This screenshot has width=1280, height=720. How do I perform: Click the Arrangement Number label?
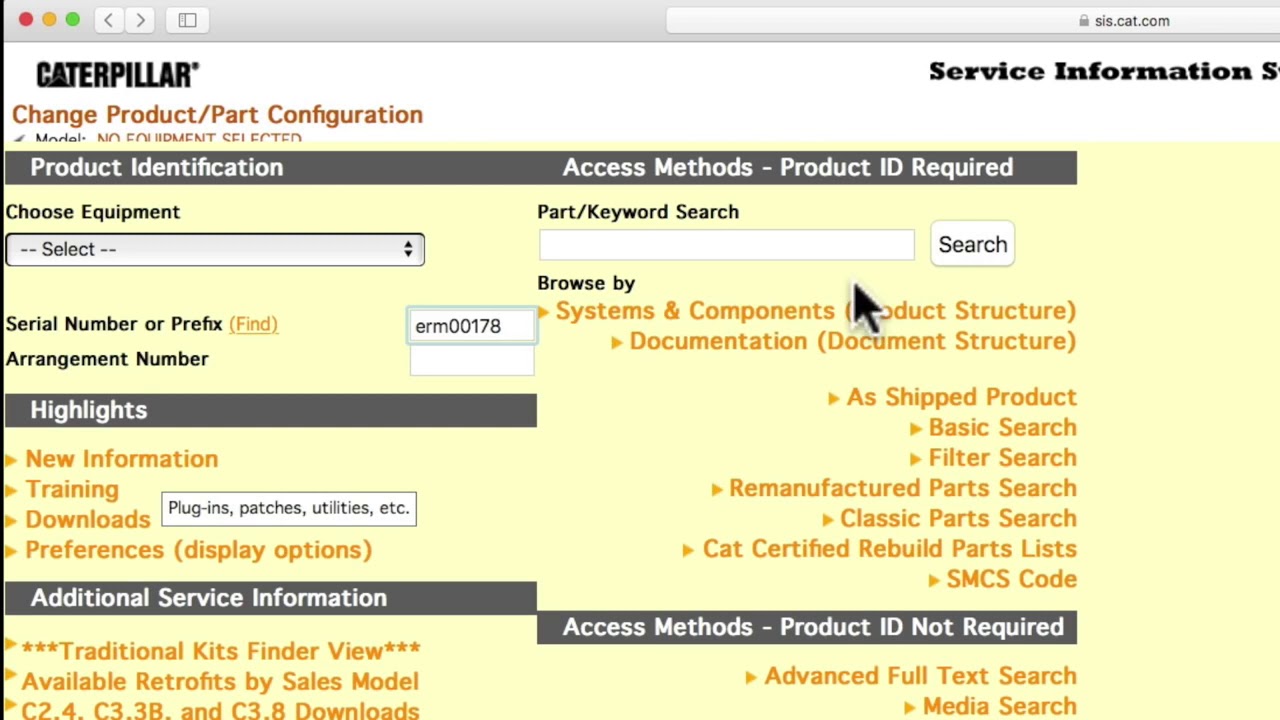(x=107, y=359)
